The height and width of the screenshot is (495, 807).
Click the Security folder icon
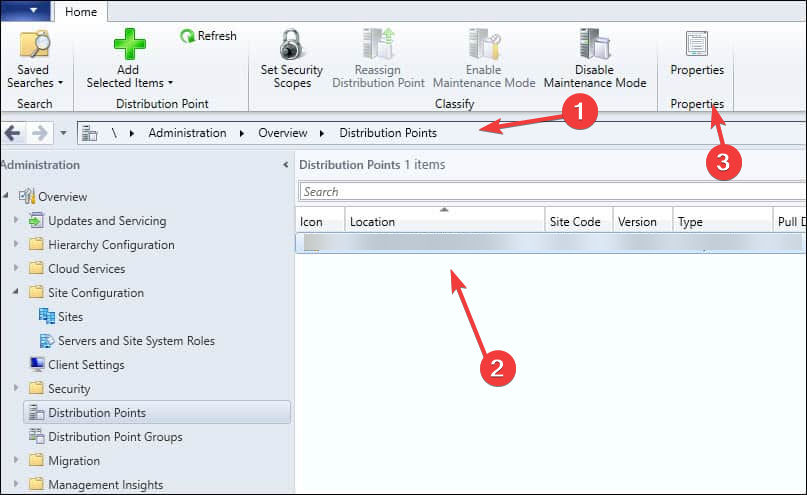(37, 388)
